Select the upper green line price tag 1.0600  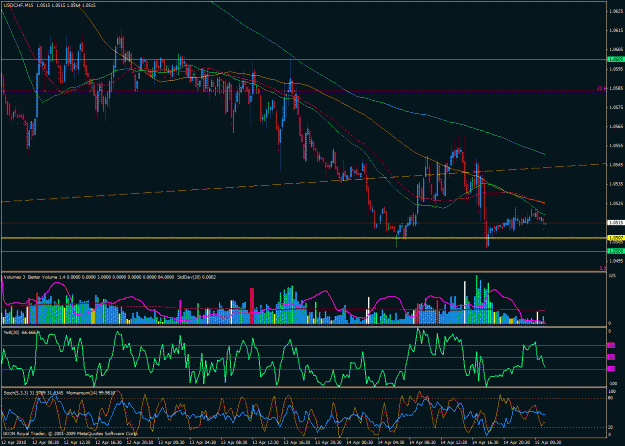(615, 59)
